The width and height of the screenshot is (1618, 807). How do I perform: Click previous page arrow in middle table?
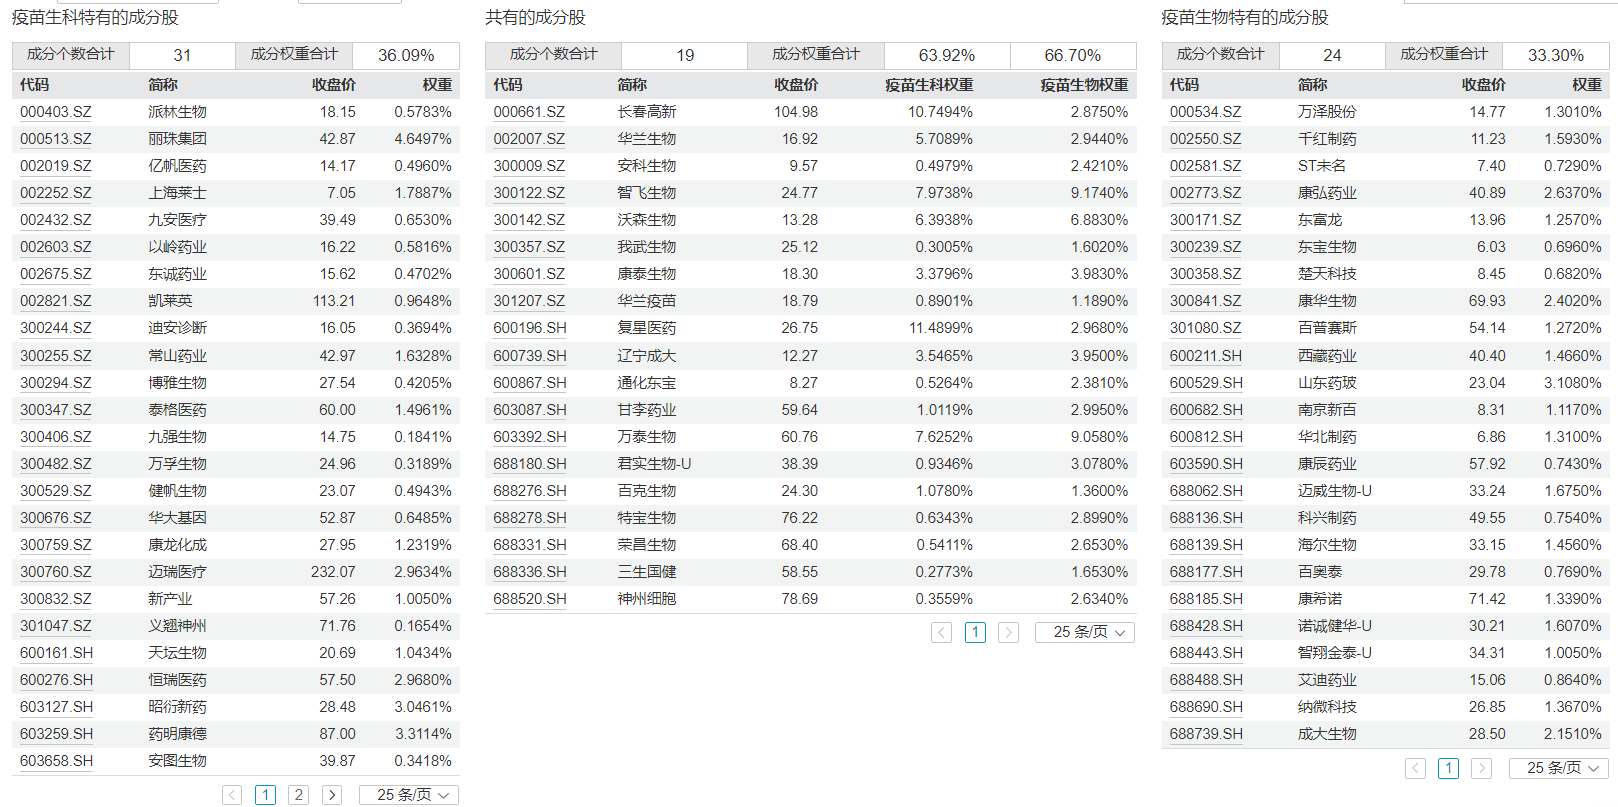[x=941, y=632]
